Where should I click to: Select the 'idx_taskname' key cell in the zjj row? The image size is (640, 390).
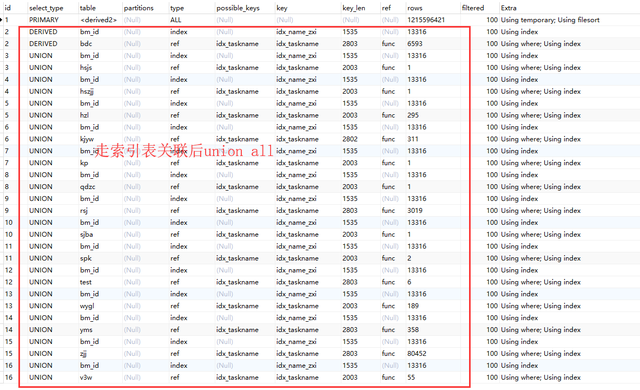(x=298, y=354)
